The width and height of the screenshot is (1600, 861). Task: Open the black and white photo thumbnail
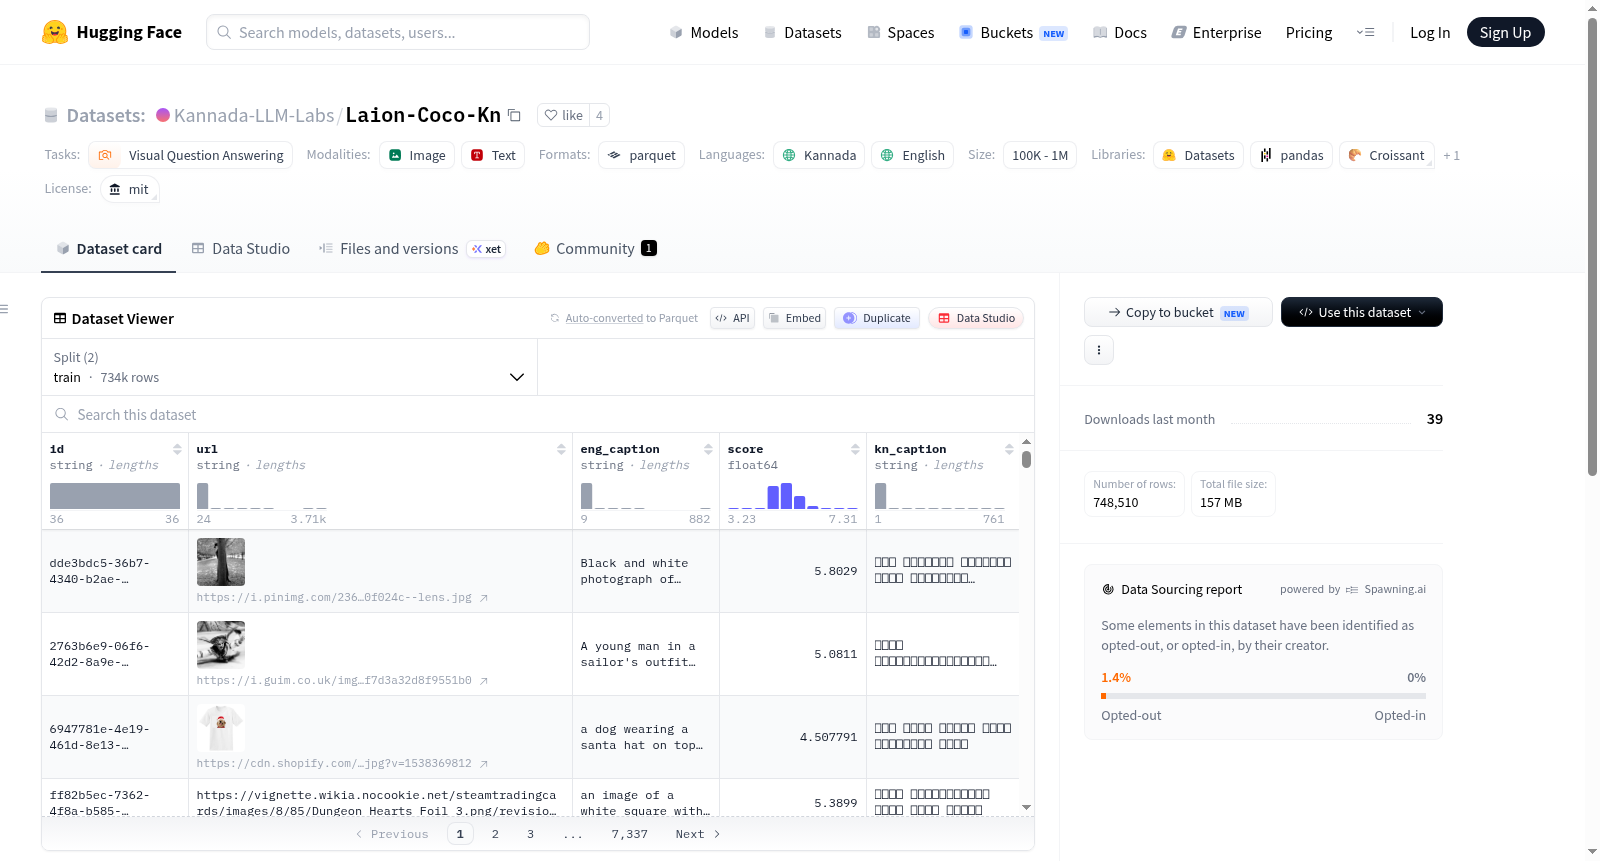221,562
